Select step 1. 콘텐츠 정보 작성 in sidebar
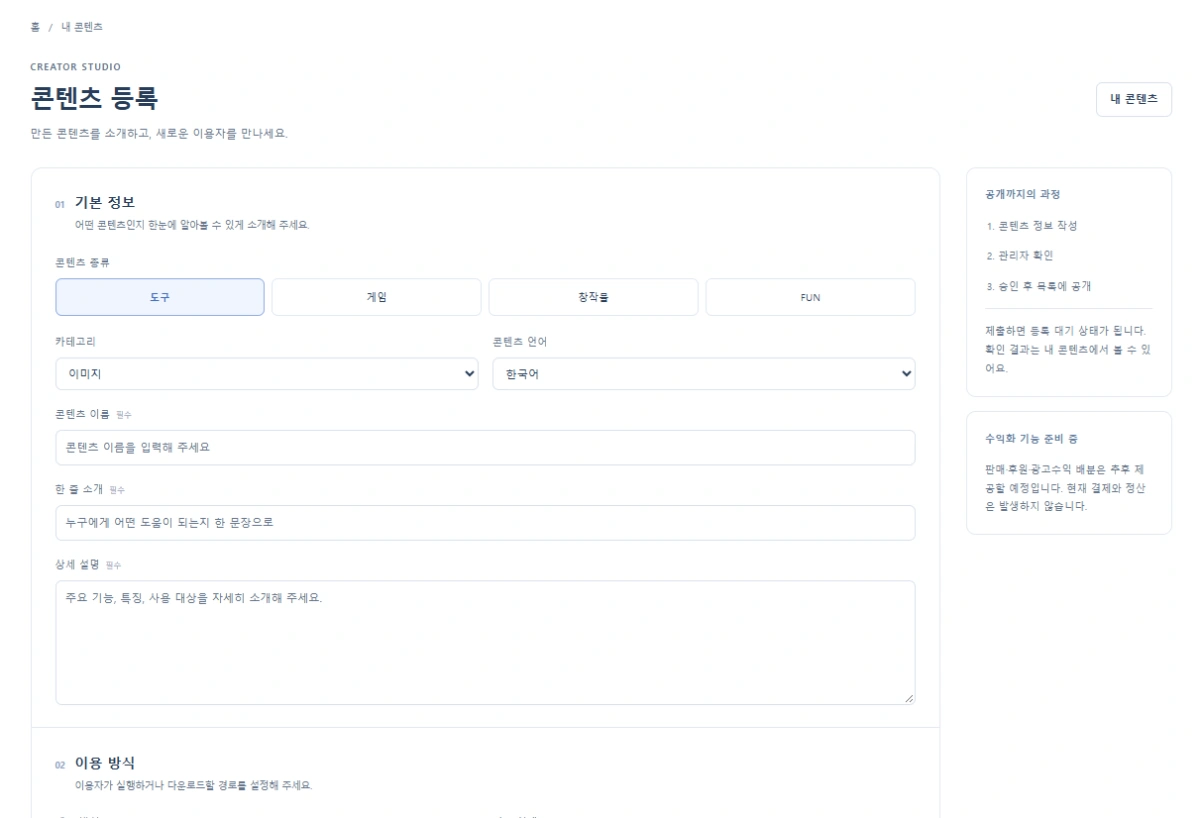The height and width of the screenshot is (818, 1200). point(1031,226)
